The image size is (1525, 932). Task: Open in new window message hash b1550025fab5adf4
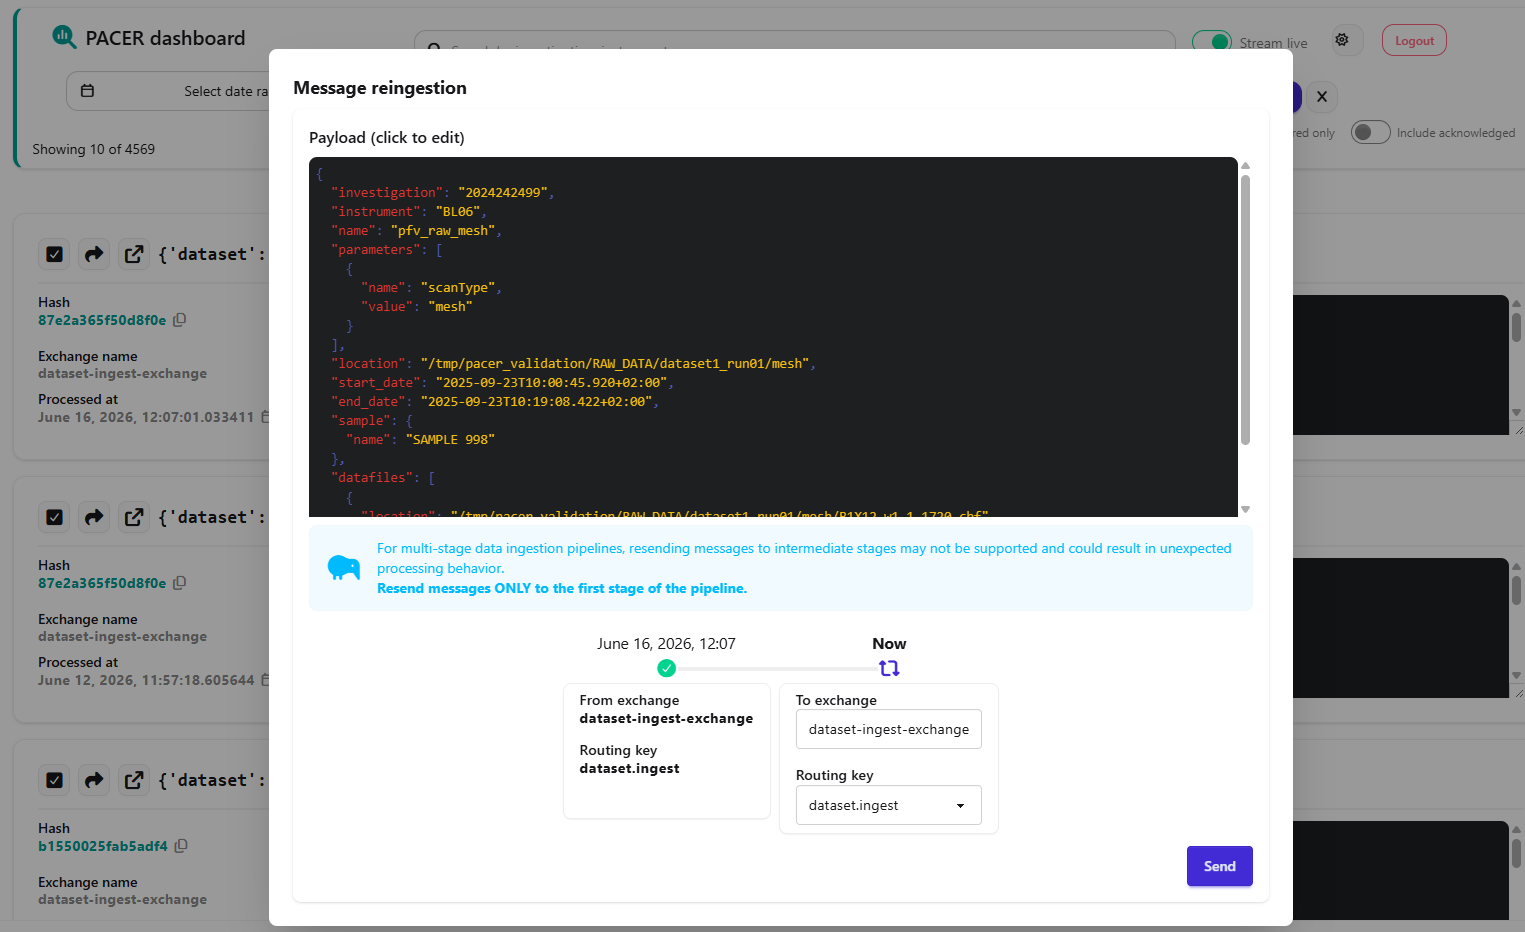(x=134, y=780)
